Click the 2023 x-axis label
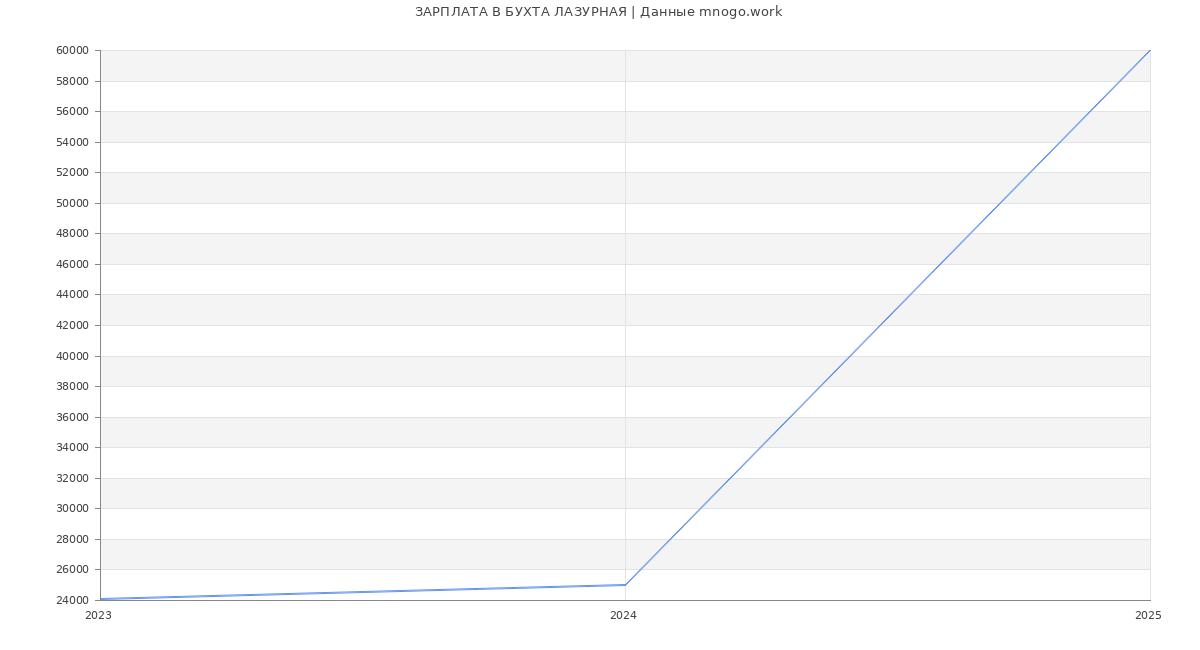Screen dimensions: 1200x650 coord(98,616)
